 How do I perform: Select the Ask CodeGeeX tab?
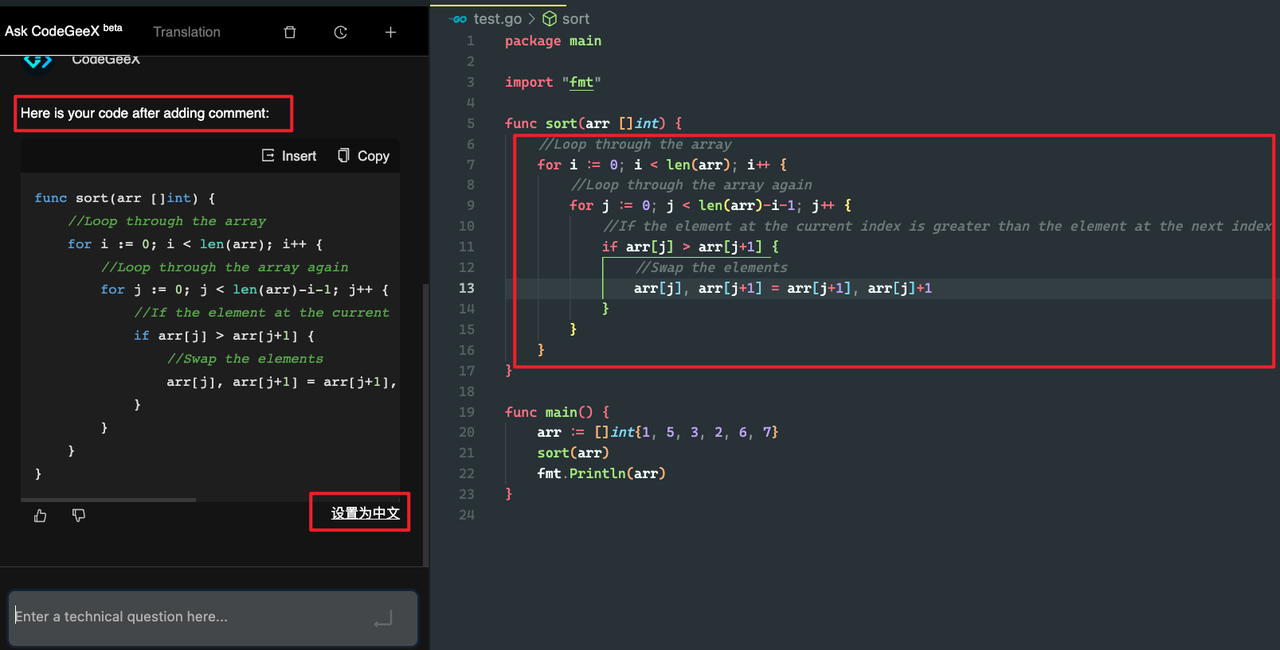pyautogui.click(x=62, y=31)
